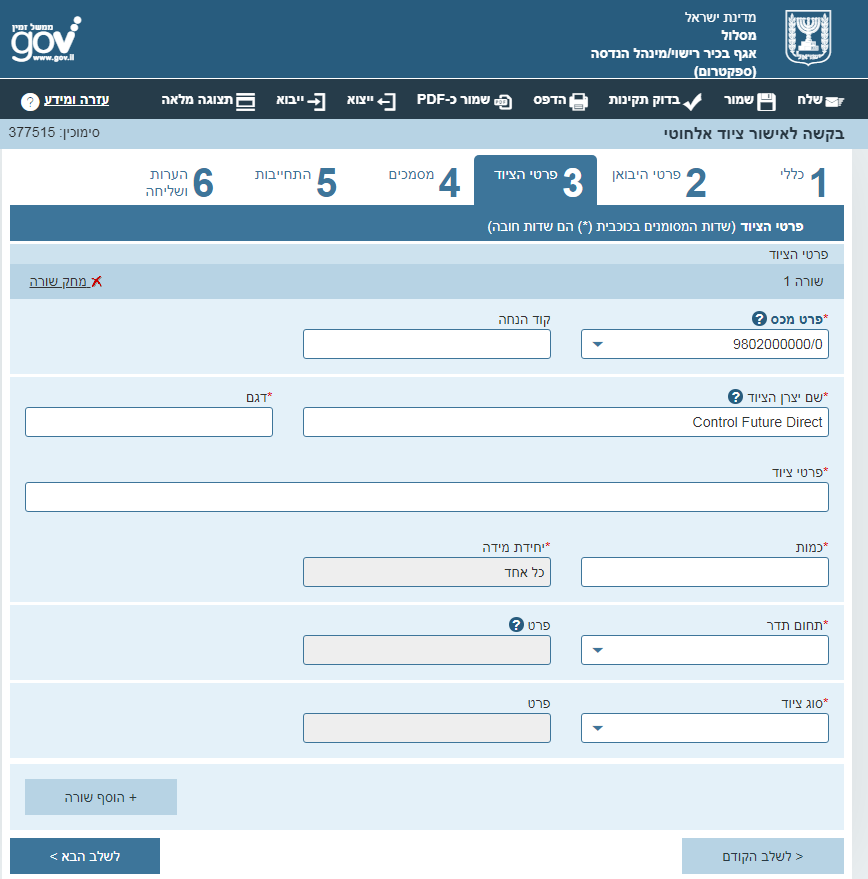Open the תחום תדר dropdown
Viewport: 868px width, 879px height.
click(x=705, y=650)
